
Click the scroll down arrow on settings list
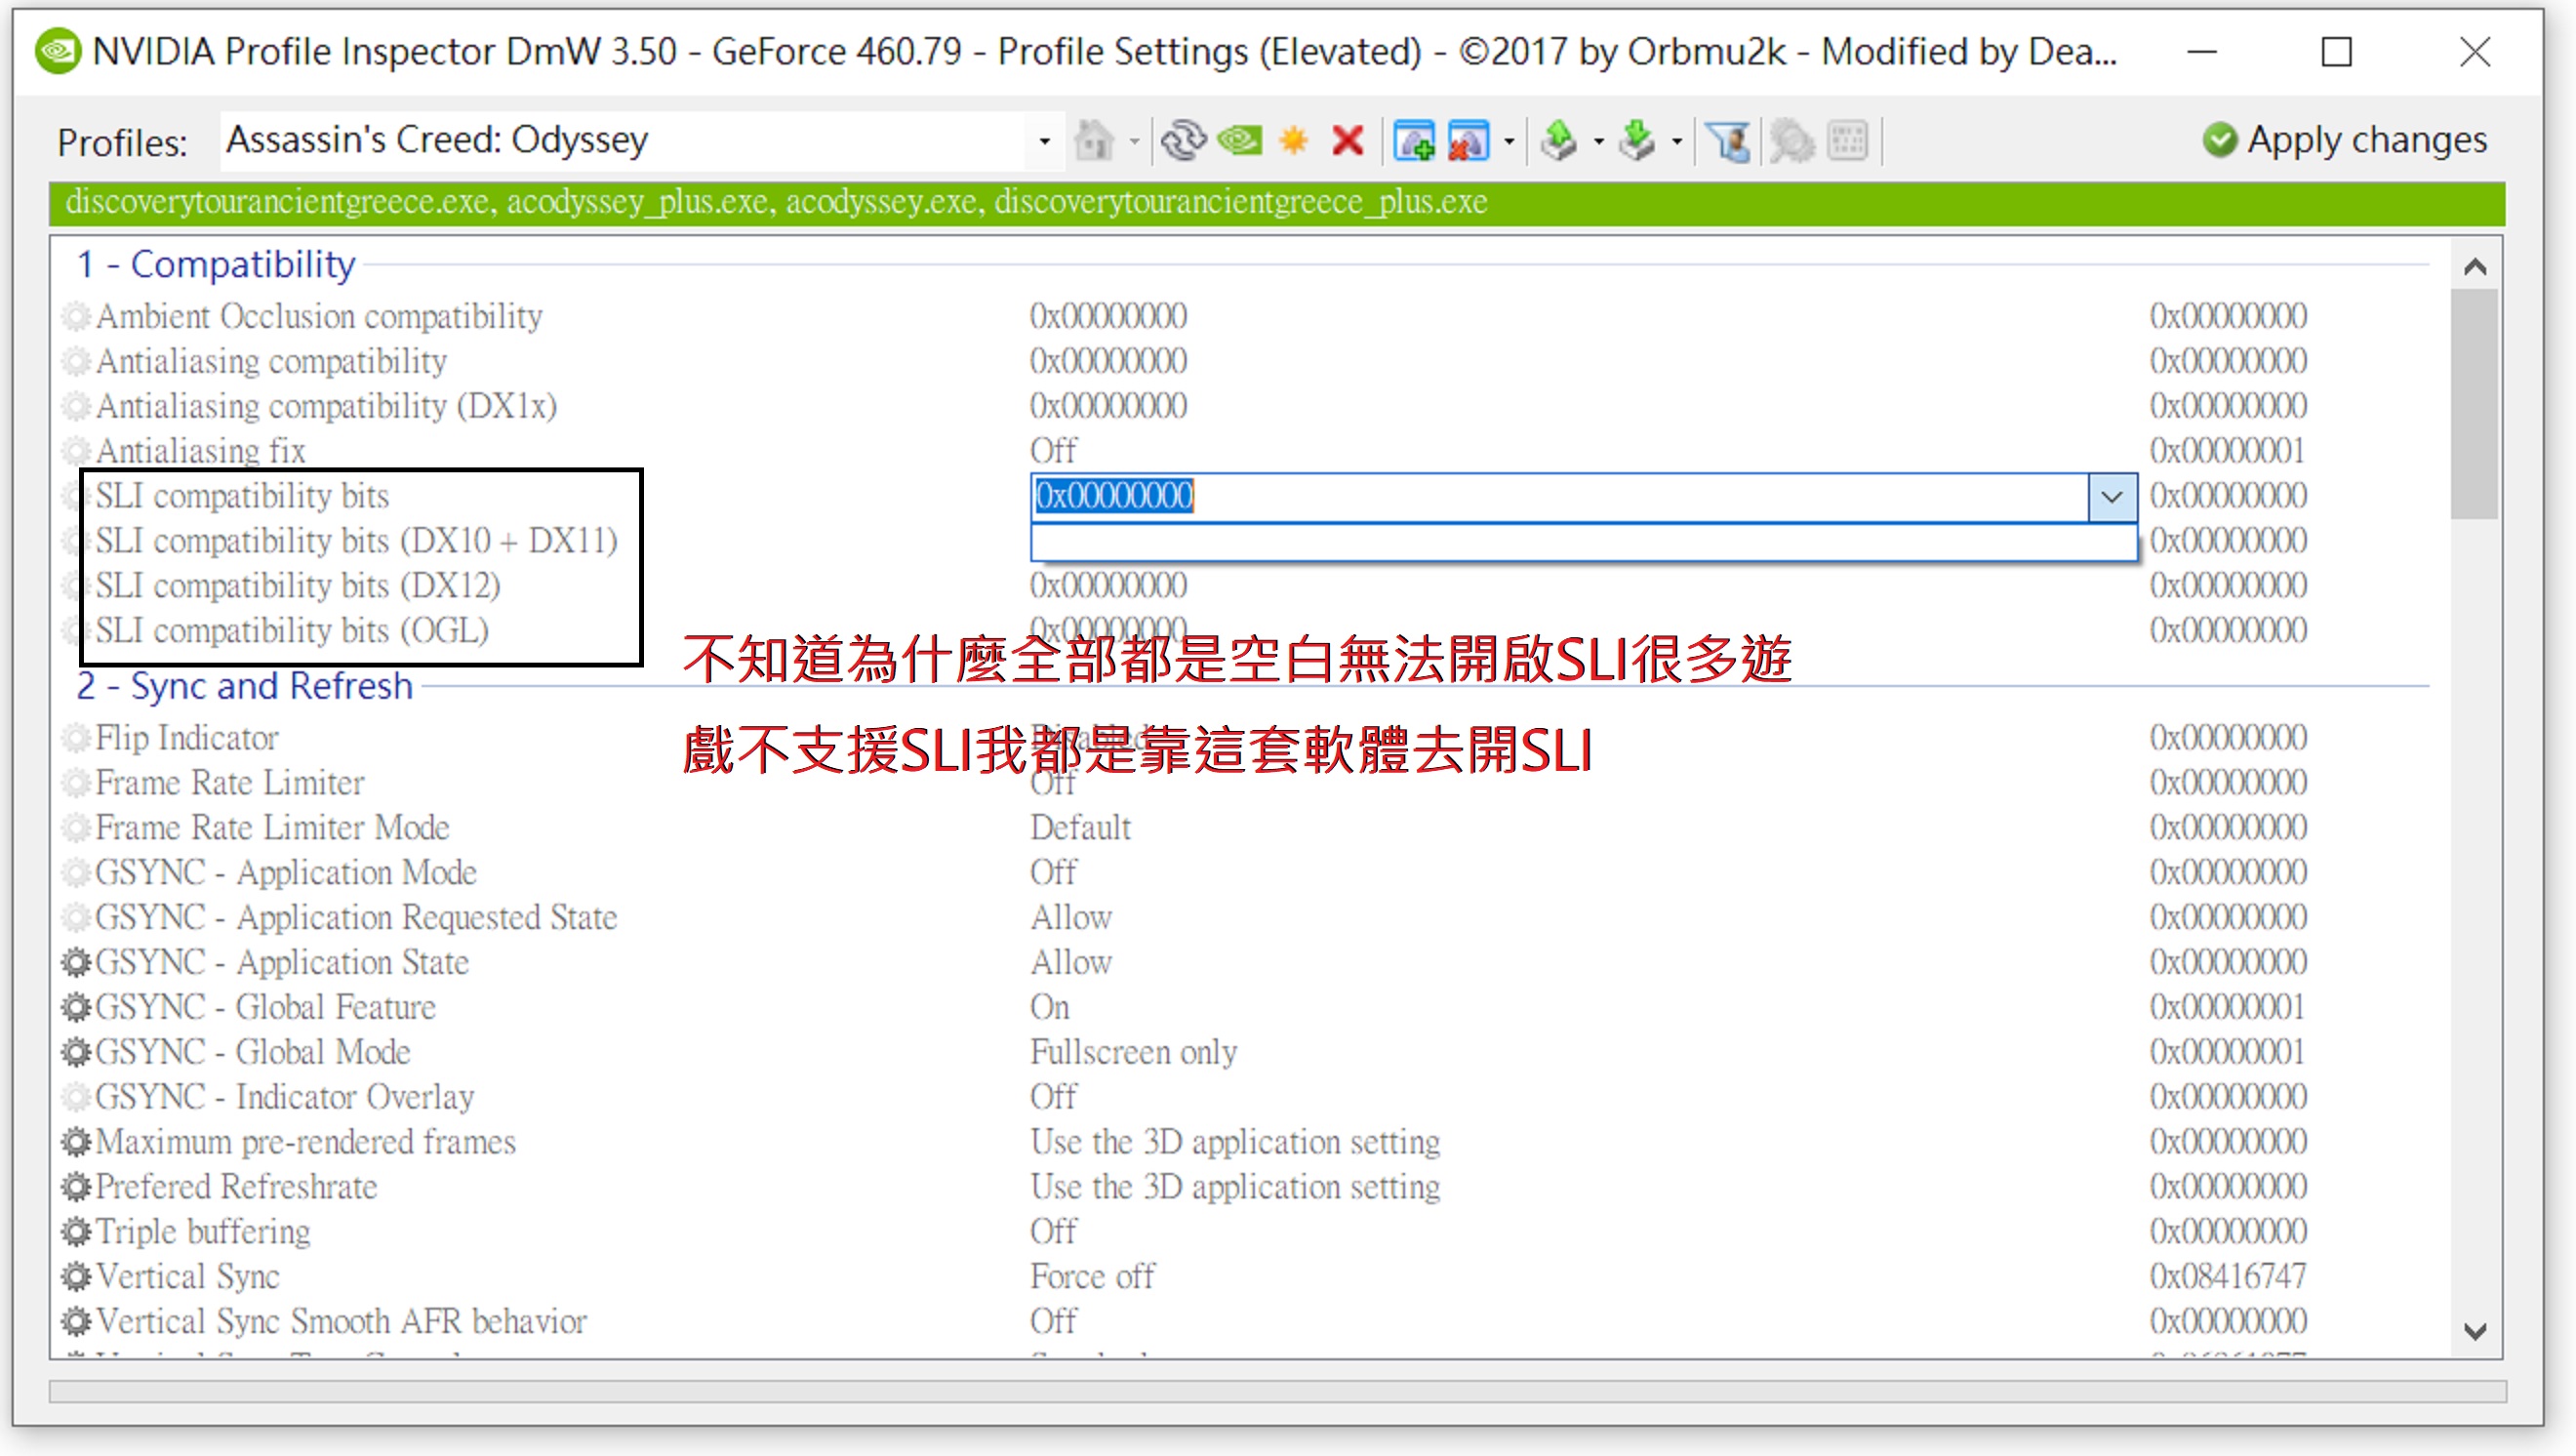(x=2475, y=1331)
